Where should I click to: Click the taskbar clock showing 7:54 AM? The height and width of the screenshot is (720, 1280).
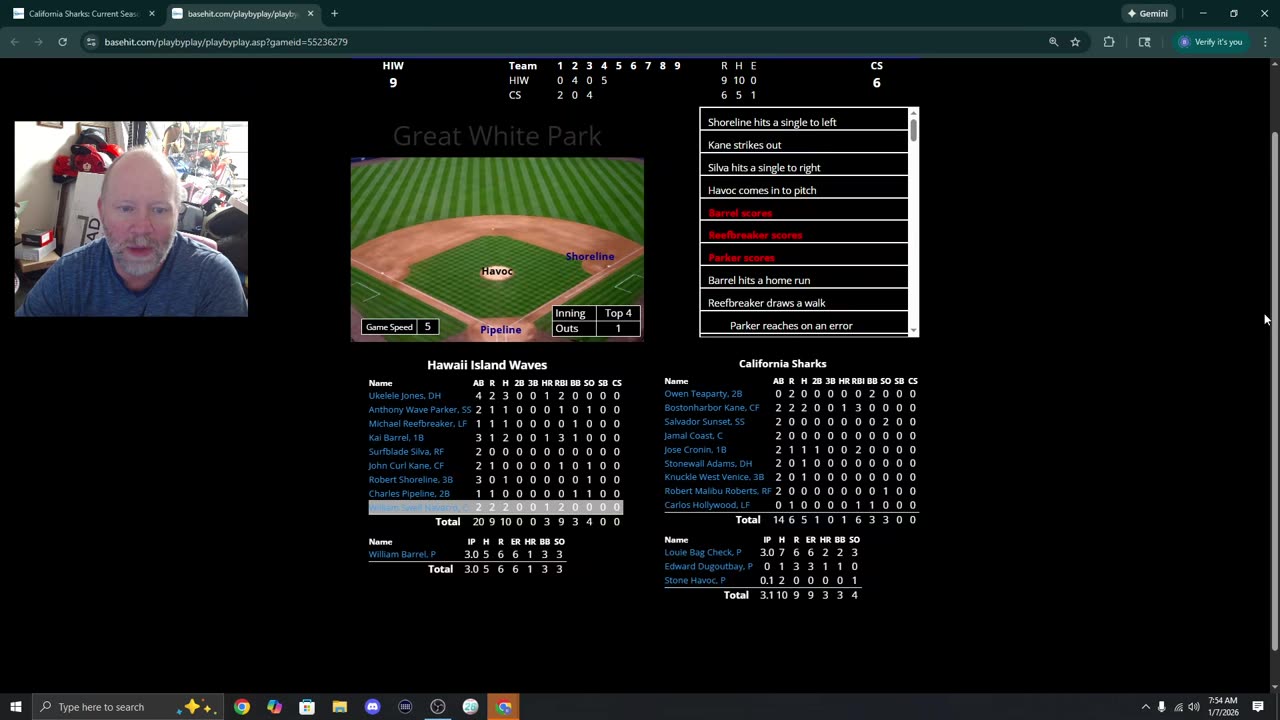pyautogui.click(x=1222, y=707)
